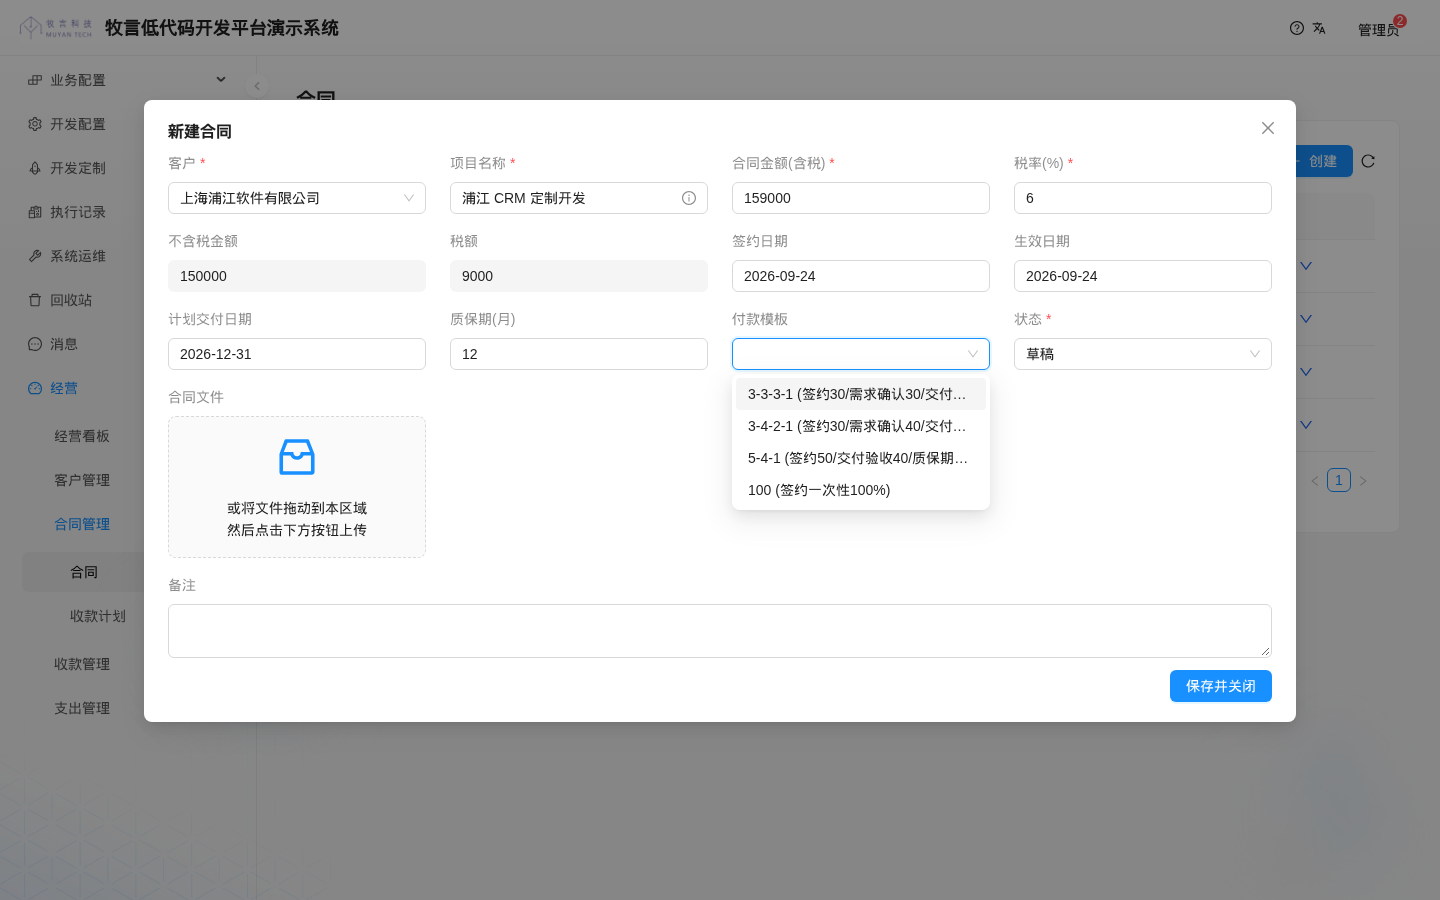Viewport: 1440px width, 900px height.
Task: Click the 项目名称 input field
Action: pos(579,198)
